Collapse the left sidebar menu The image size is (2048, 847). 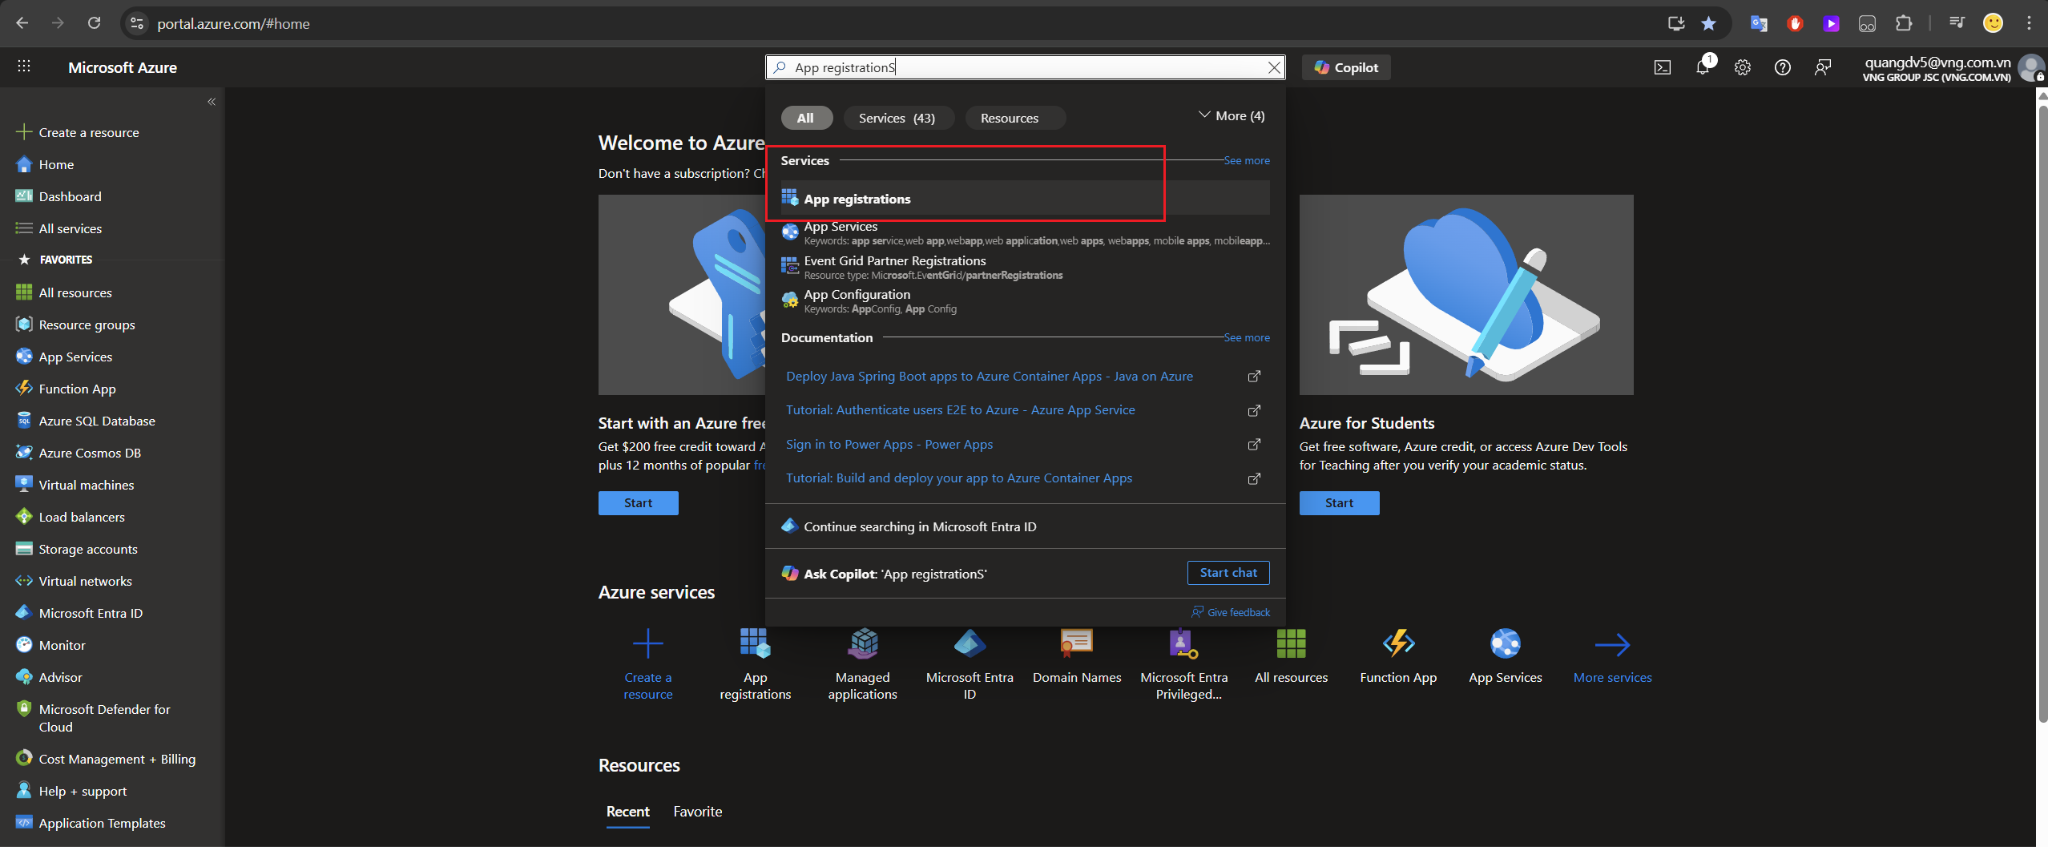(x=211, y=102)
